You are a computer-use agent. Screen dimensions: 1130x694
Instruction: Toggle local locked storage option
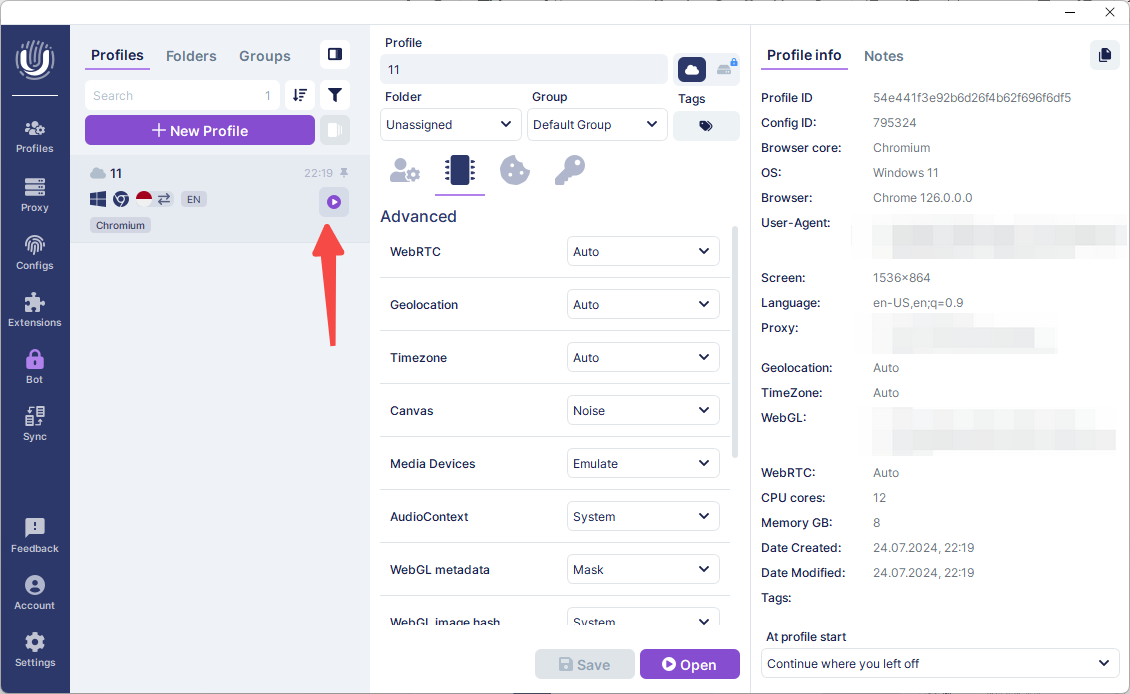pyautogui.click(x=726, y=69)
